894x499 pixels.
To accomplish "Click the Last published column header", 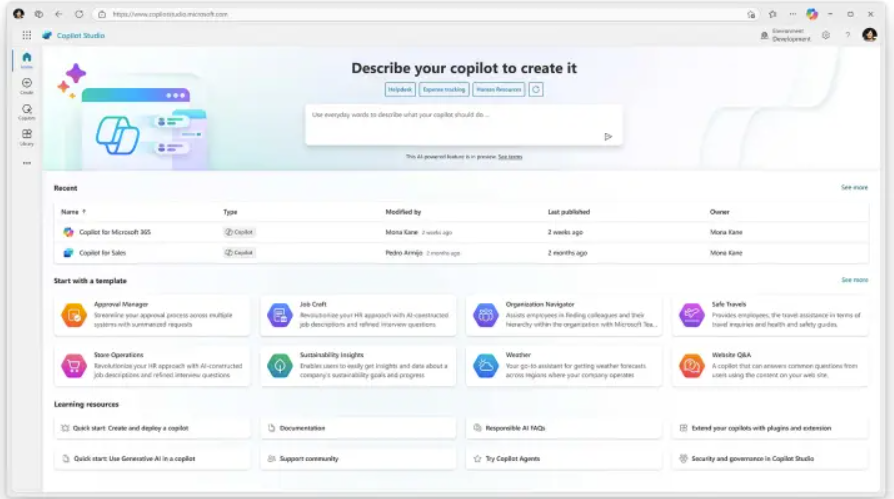I will (x=569, y=212).
